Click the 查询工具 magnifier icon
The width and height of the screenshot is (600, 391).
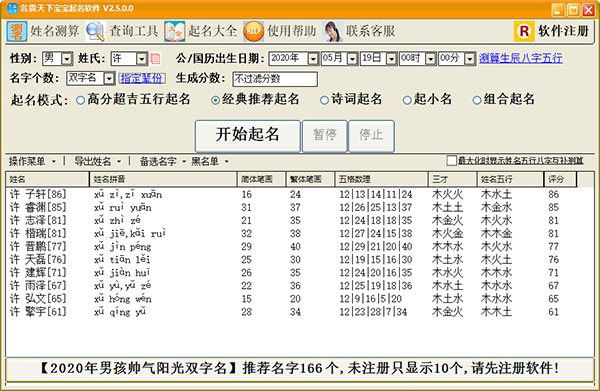tap(95, 31)
